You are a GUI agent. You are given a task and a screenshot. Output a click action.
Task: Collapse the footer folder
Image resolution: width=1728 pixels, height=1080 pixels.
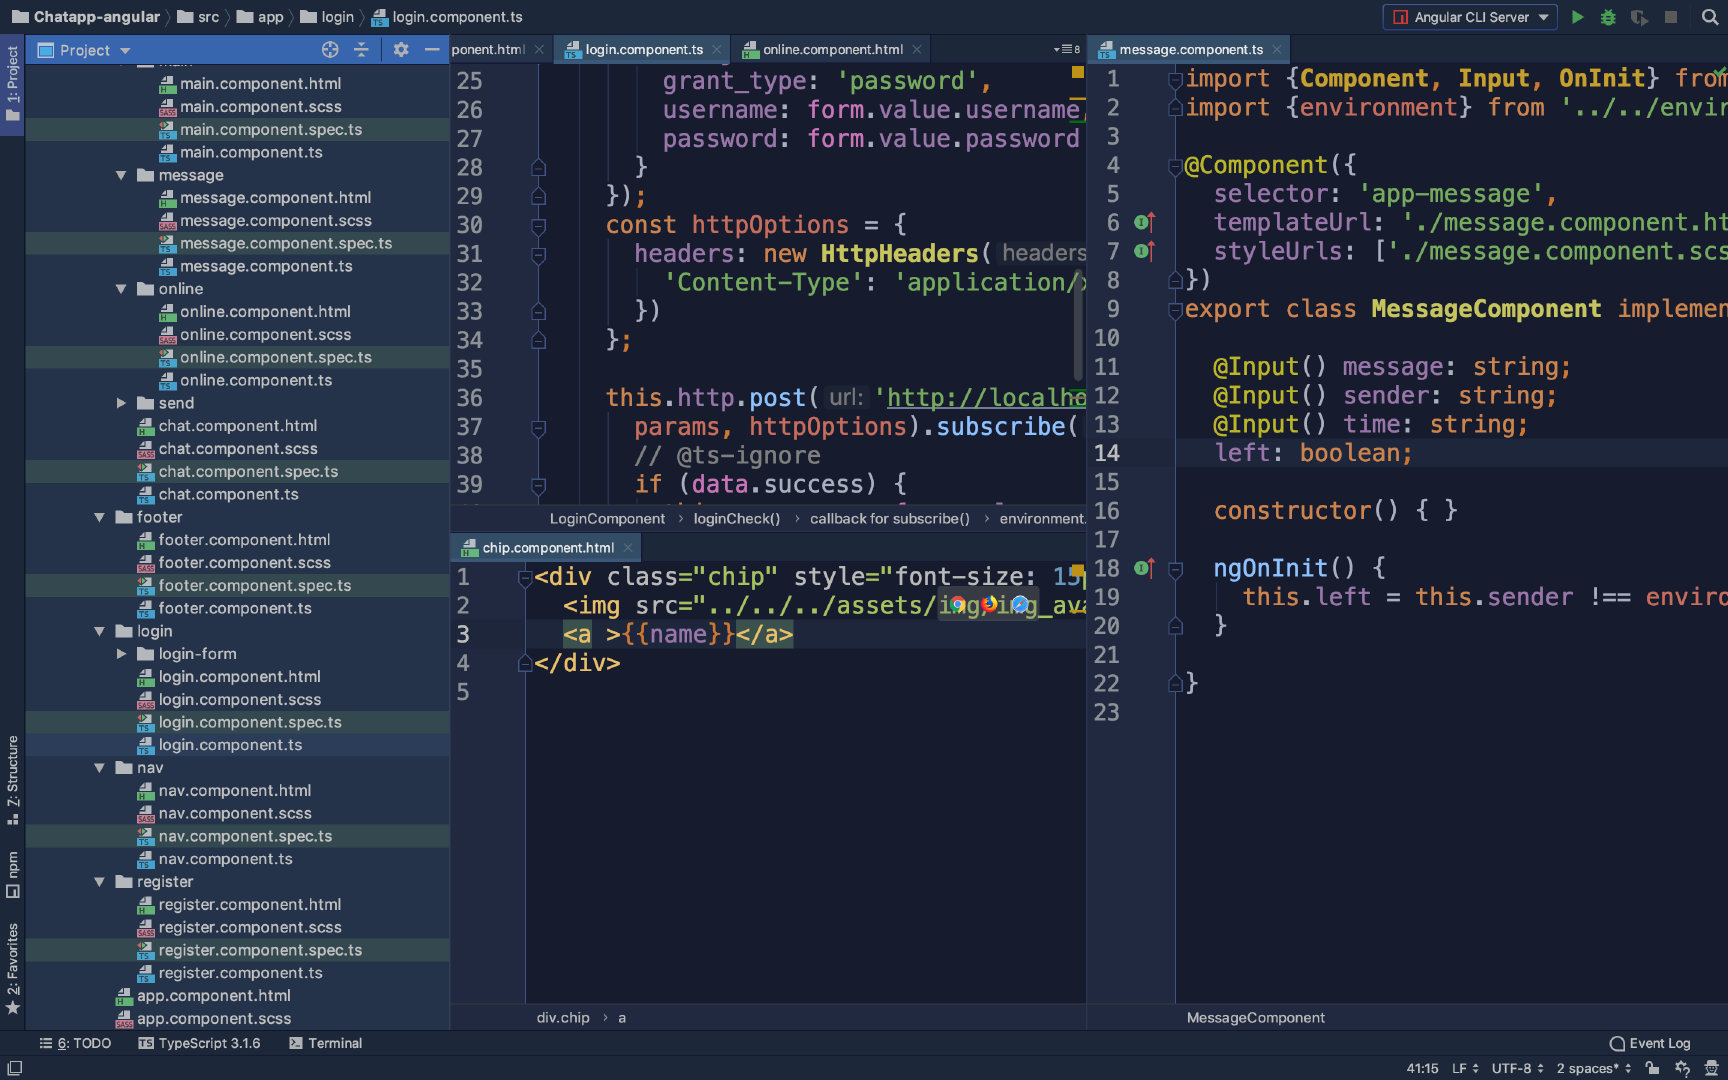pyautogui.click(x=99, y=517)
